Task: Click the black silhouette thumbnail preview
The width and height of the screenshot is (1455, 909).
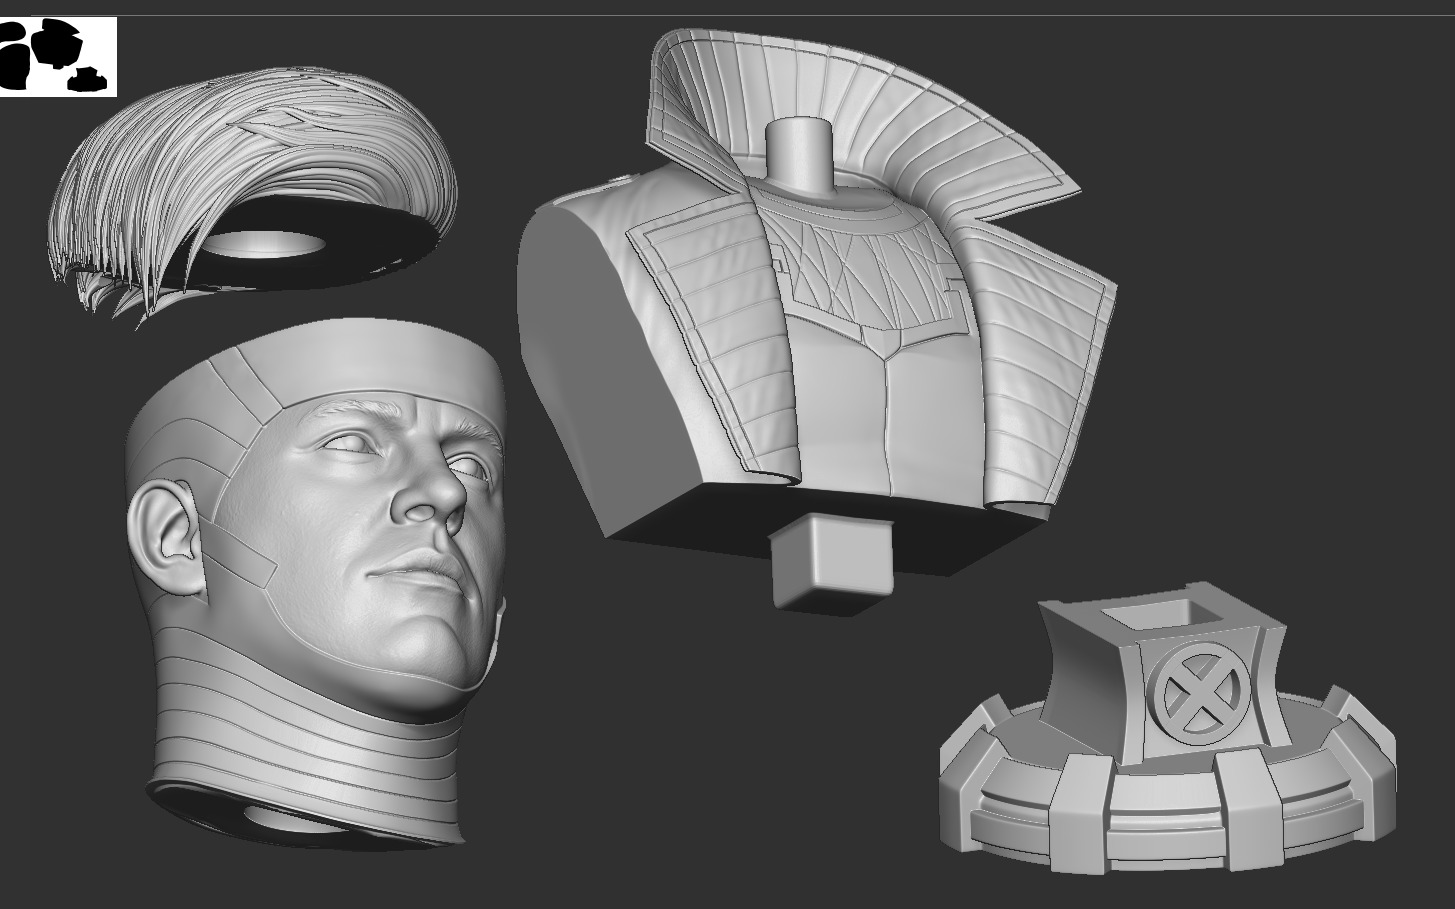Action: pyautogui.click(x=58, y=57)
